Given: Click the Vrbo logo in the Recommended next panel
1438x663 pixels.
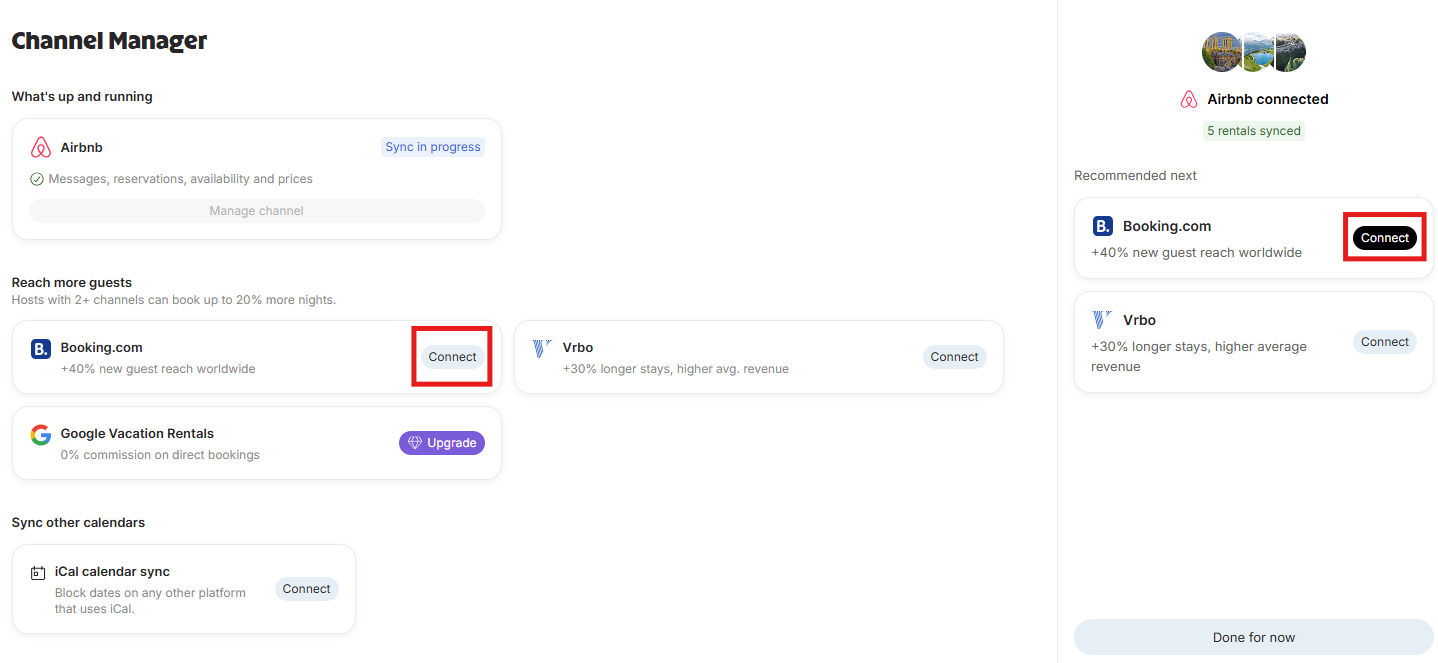Looking at the screenshot, I should [1102, 320].
